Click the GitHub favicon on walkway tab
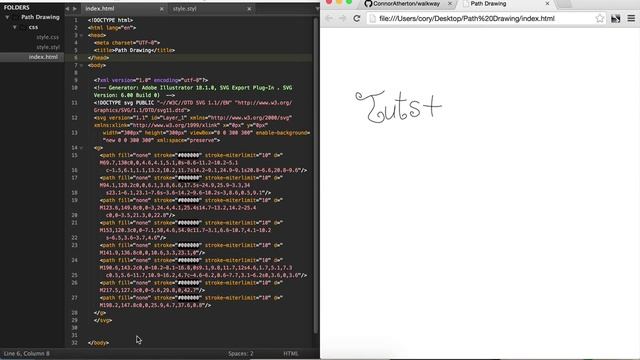 [368, 4]
